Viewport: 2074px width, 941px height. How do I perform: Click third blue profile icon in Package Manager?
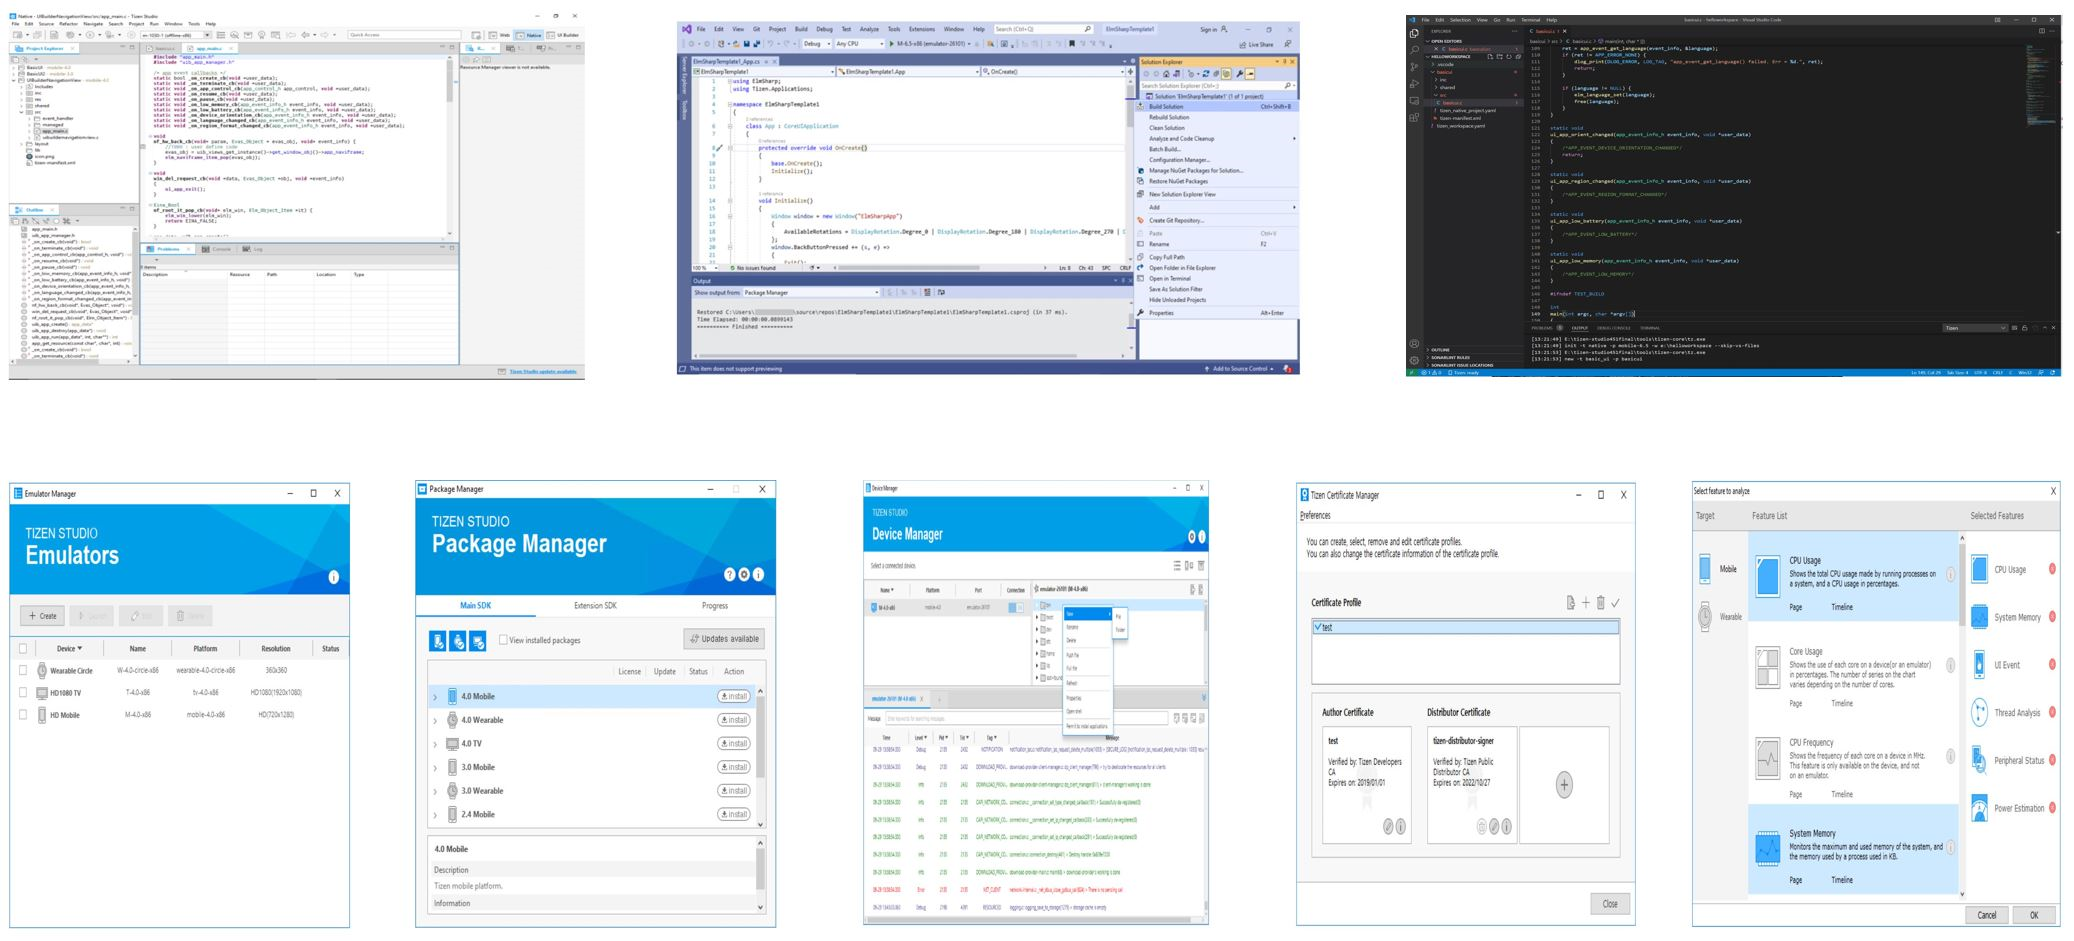pyautogui.click(x=478, y=641)
